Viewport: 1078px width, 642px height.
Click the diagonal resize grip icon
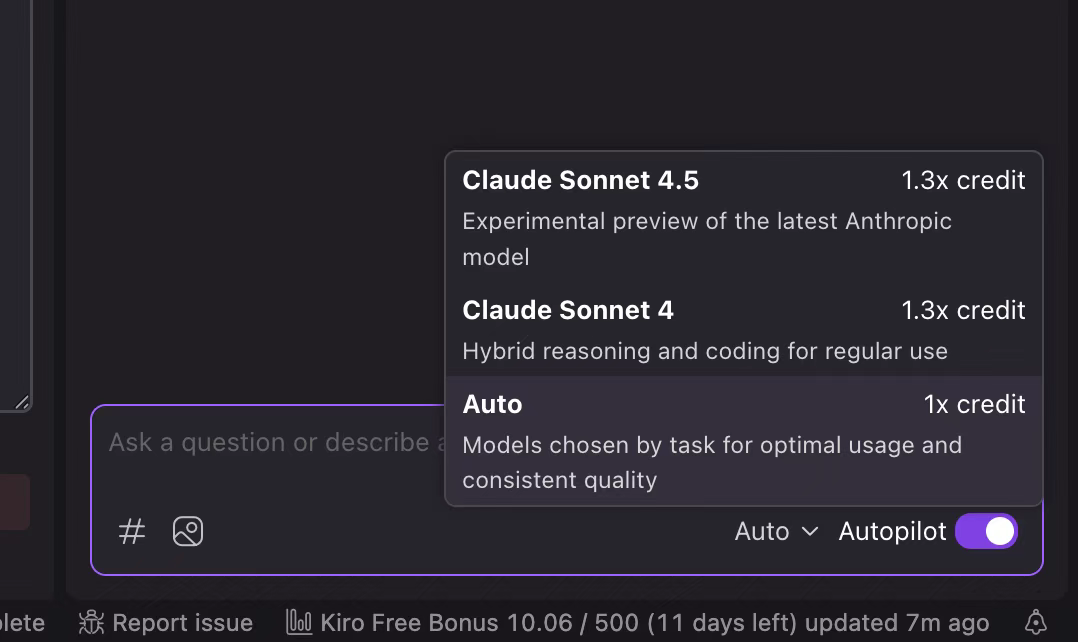coord(22,402)
